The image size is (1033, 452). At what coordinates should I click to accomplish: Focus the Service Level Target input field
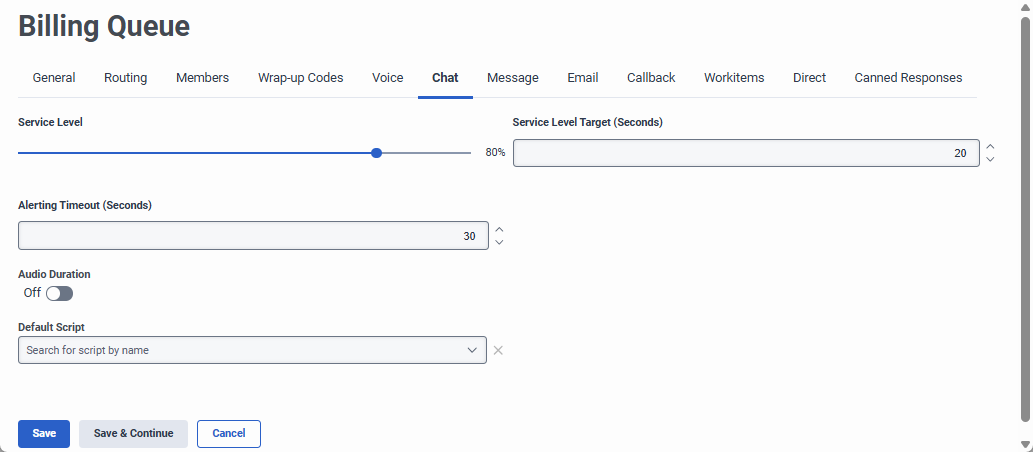(745, 153)
